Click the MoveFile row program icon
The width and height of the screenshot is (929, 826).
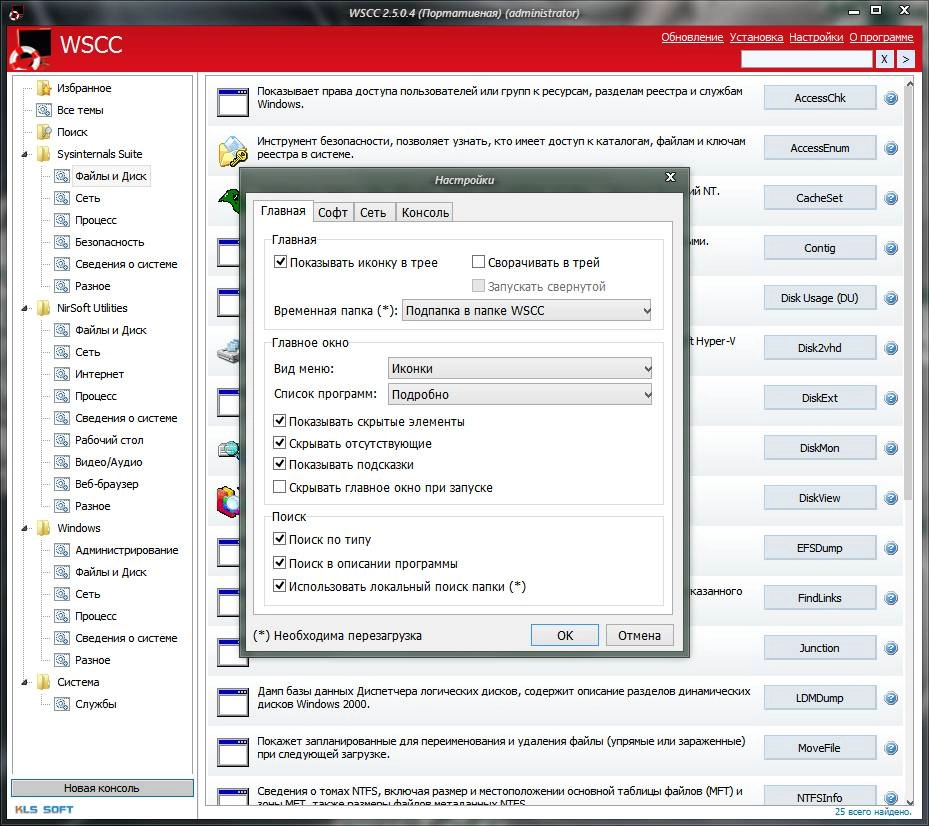tap(232, 752)
